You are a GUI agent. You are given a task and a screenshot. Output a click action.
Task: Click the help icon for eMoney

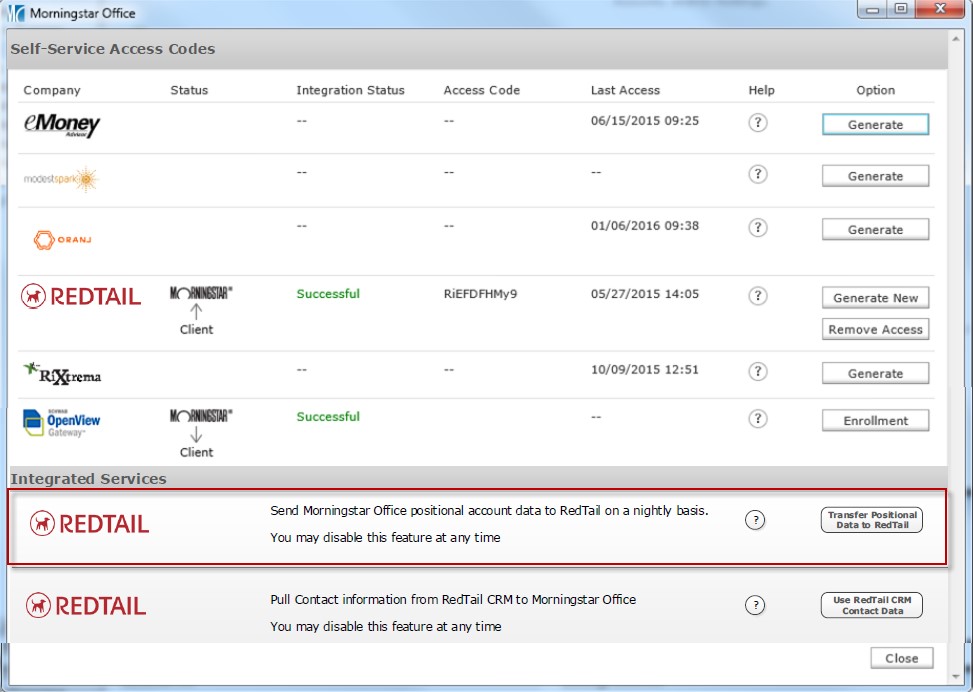[x=758, y=123]
